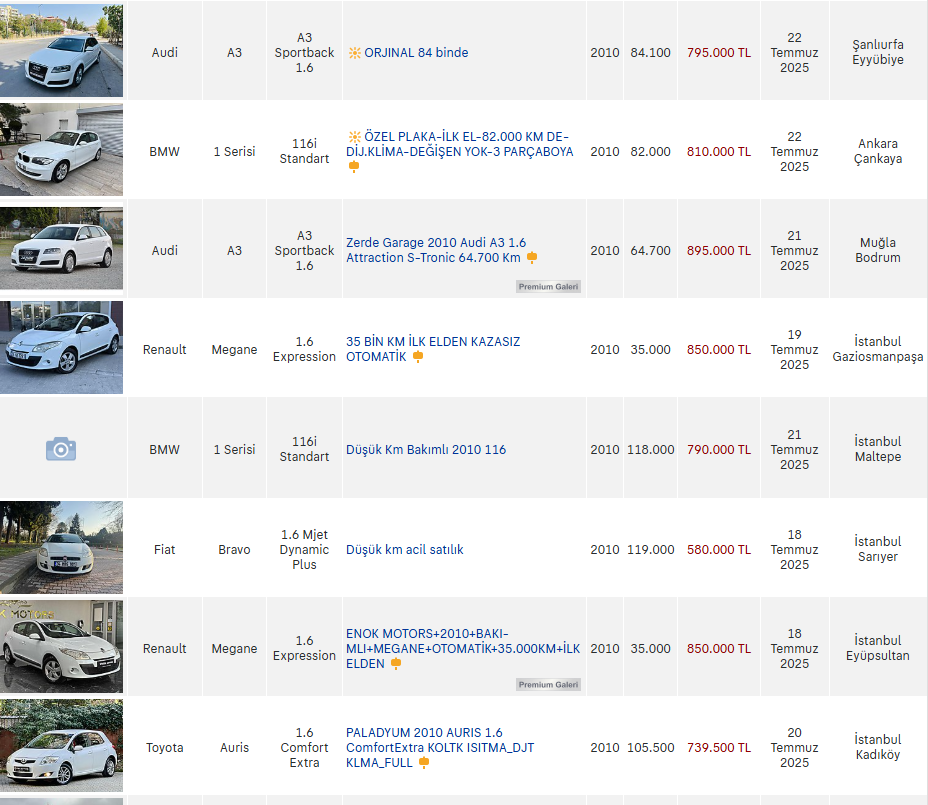Click the orange badge icon after ENOK MOTORS title

(x=396, y=664)
